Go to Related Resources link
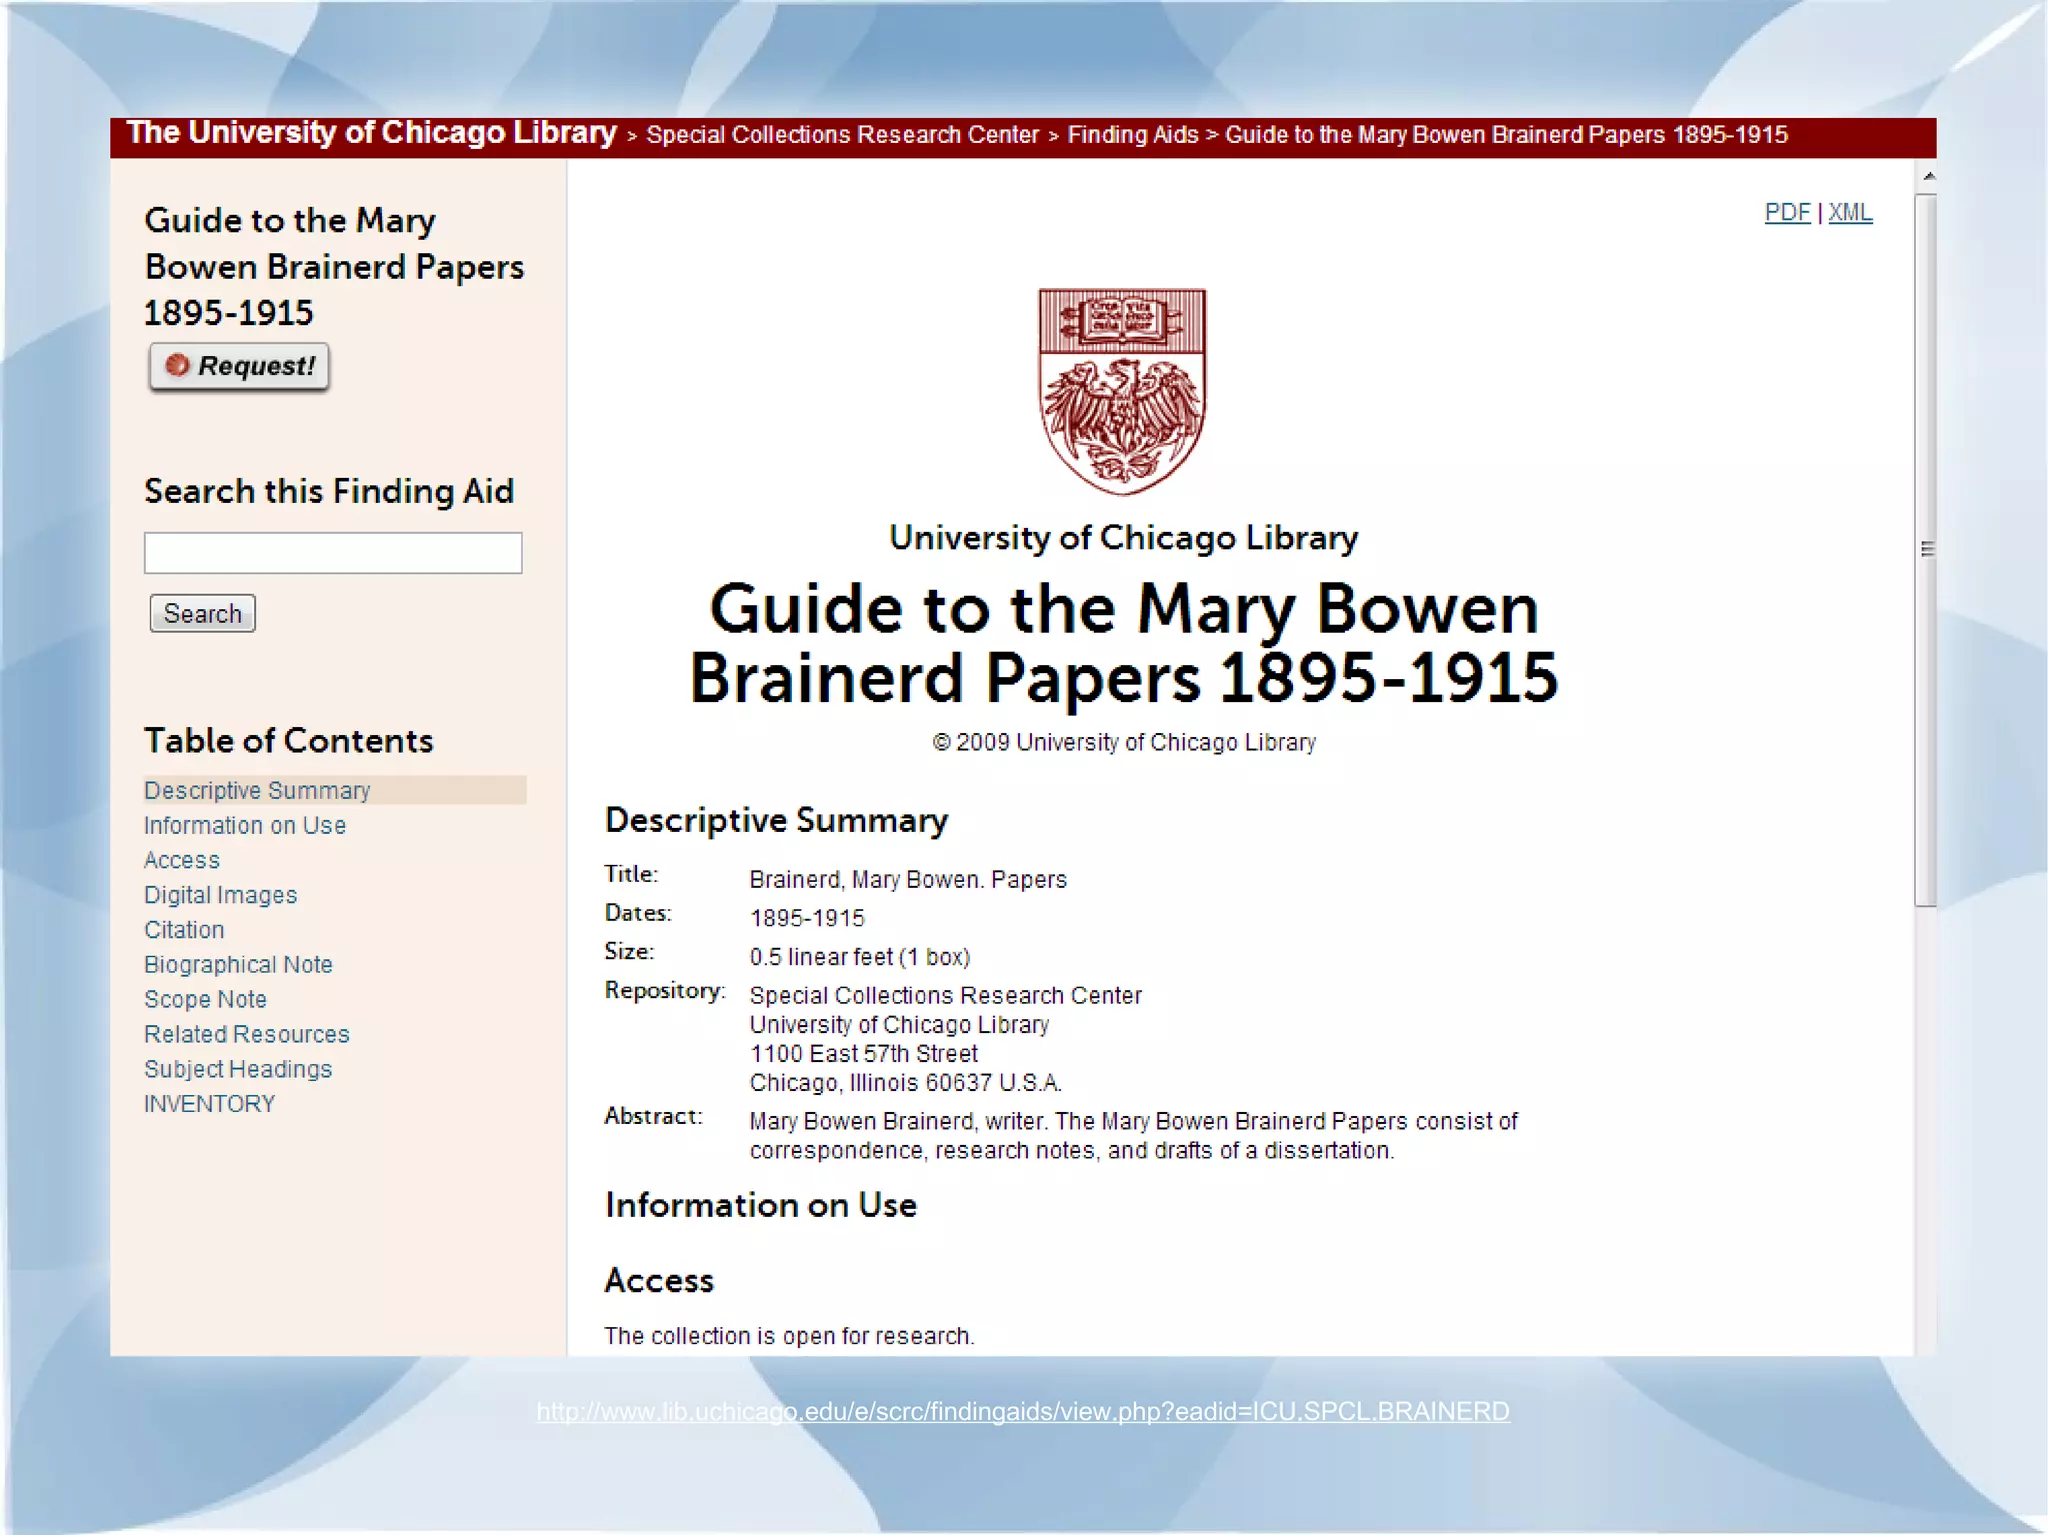This screenshot has height=1535, width=2048. tap(247, 1034)
